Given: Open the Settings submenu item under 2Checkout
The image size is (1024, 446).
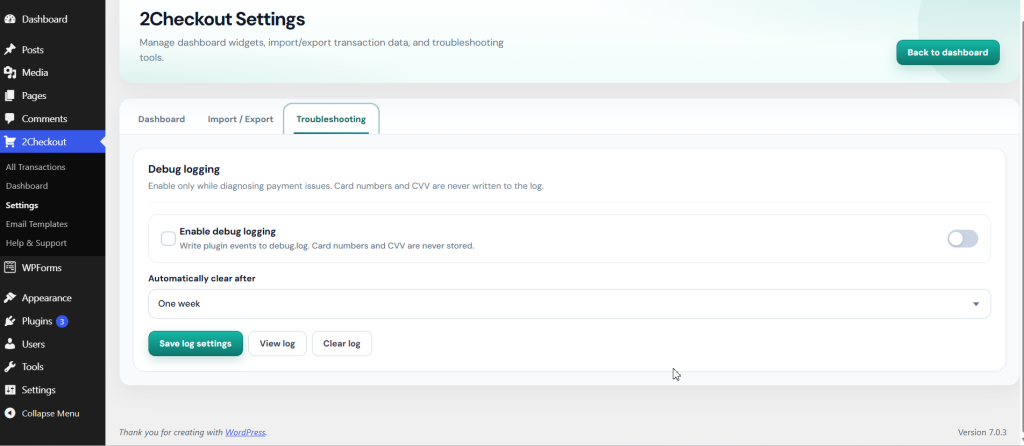Looking at the screenshot, I should tap(22, 205).
